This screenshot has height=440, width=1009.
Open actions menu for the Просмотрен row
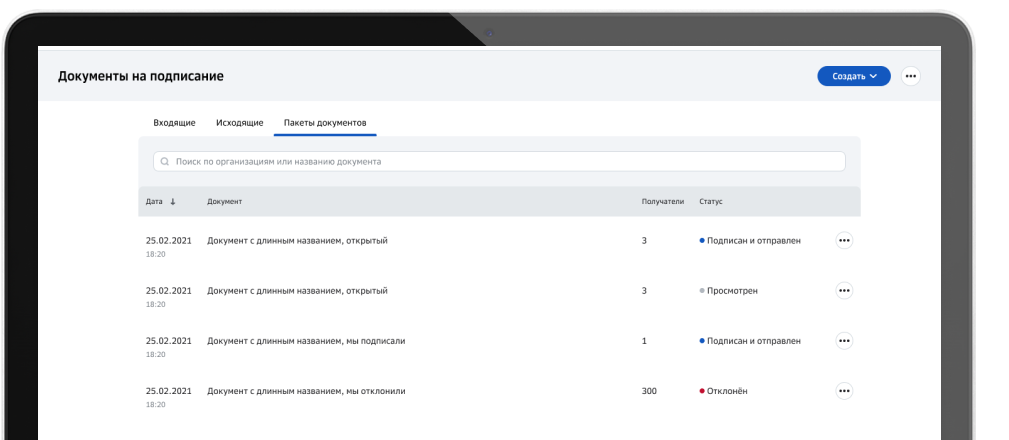pos(844,290)
